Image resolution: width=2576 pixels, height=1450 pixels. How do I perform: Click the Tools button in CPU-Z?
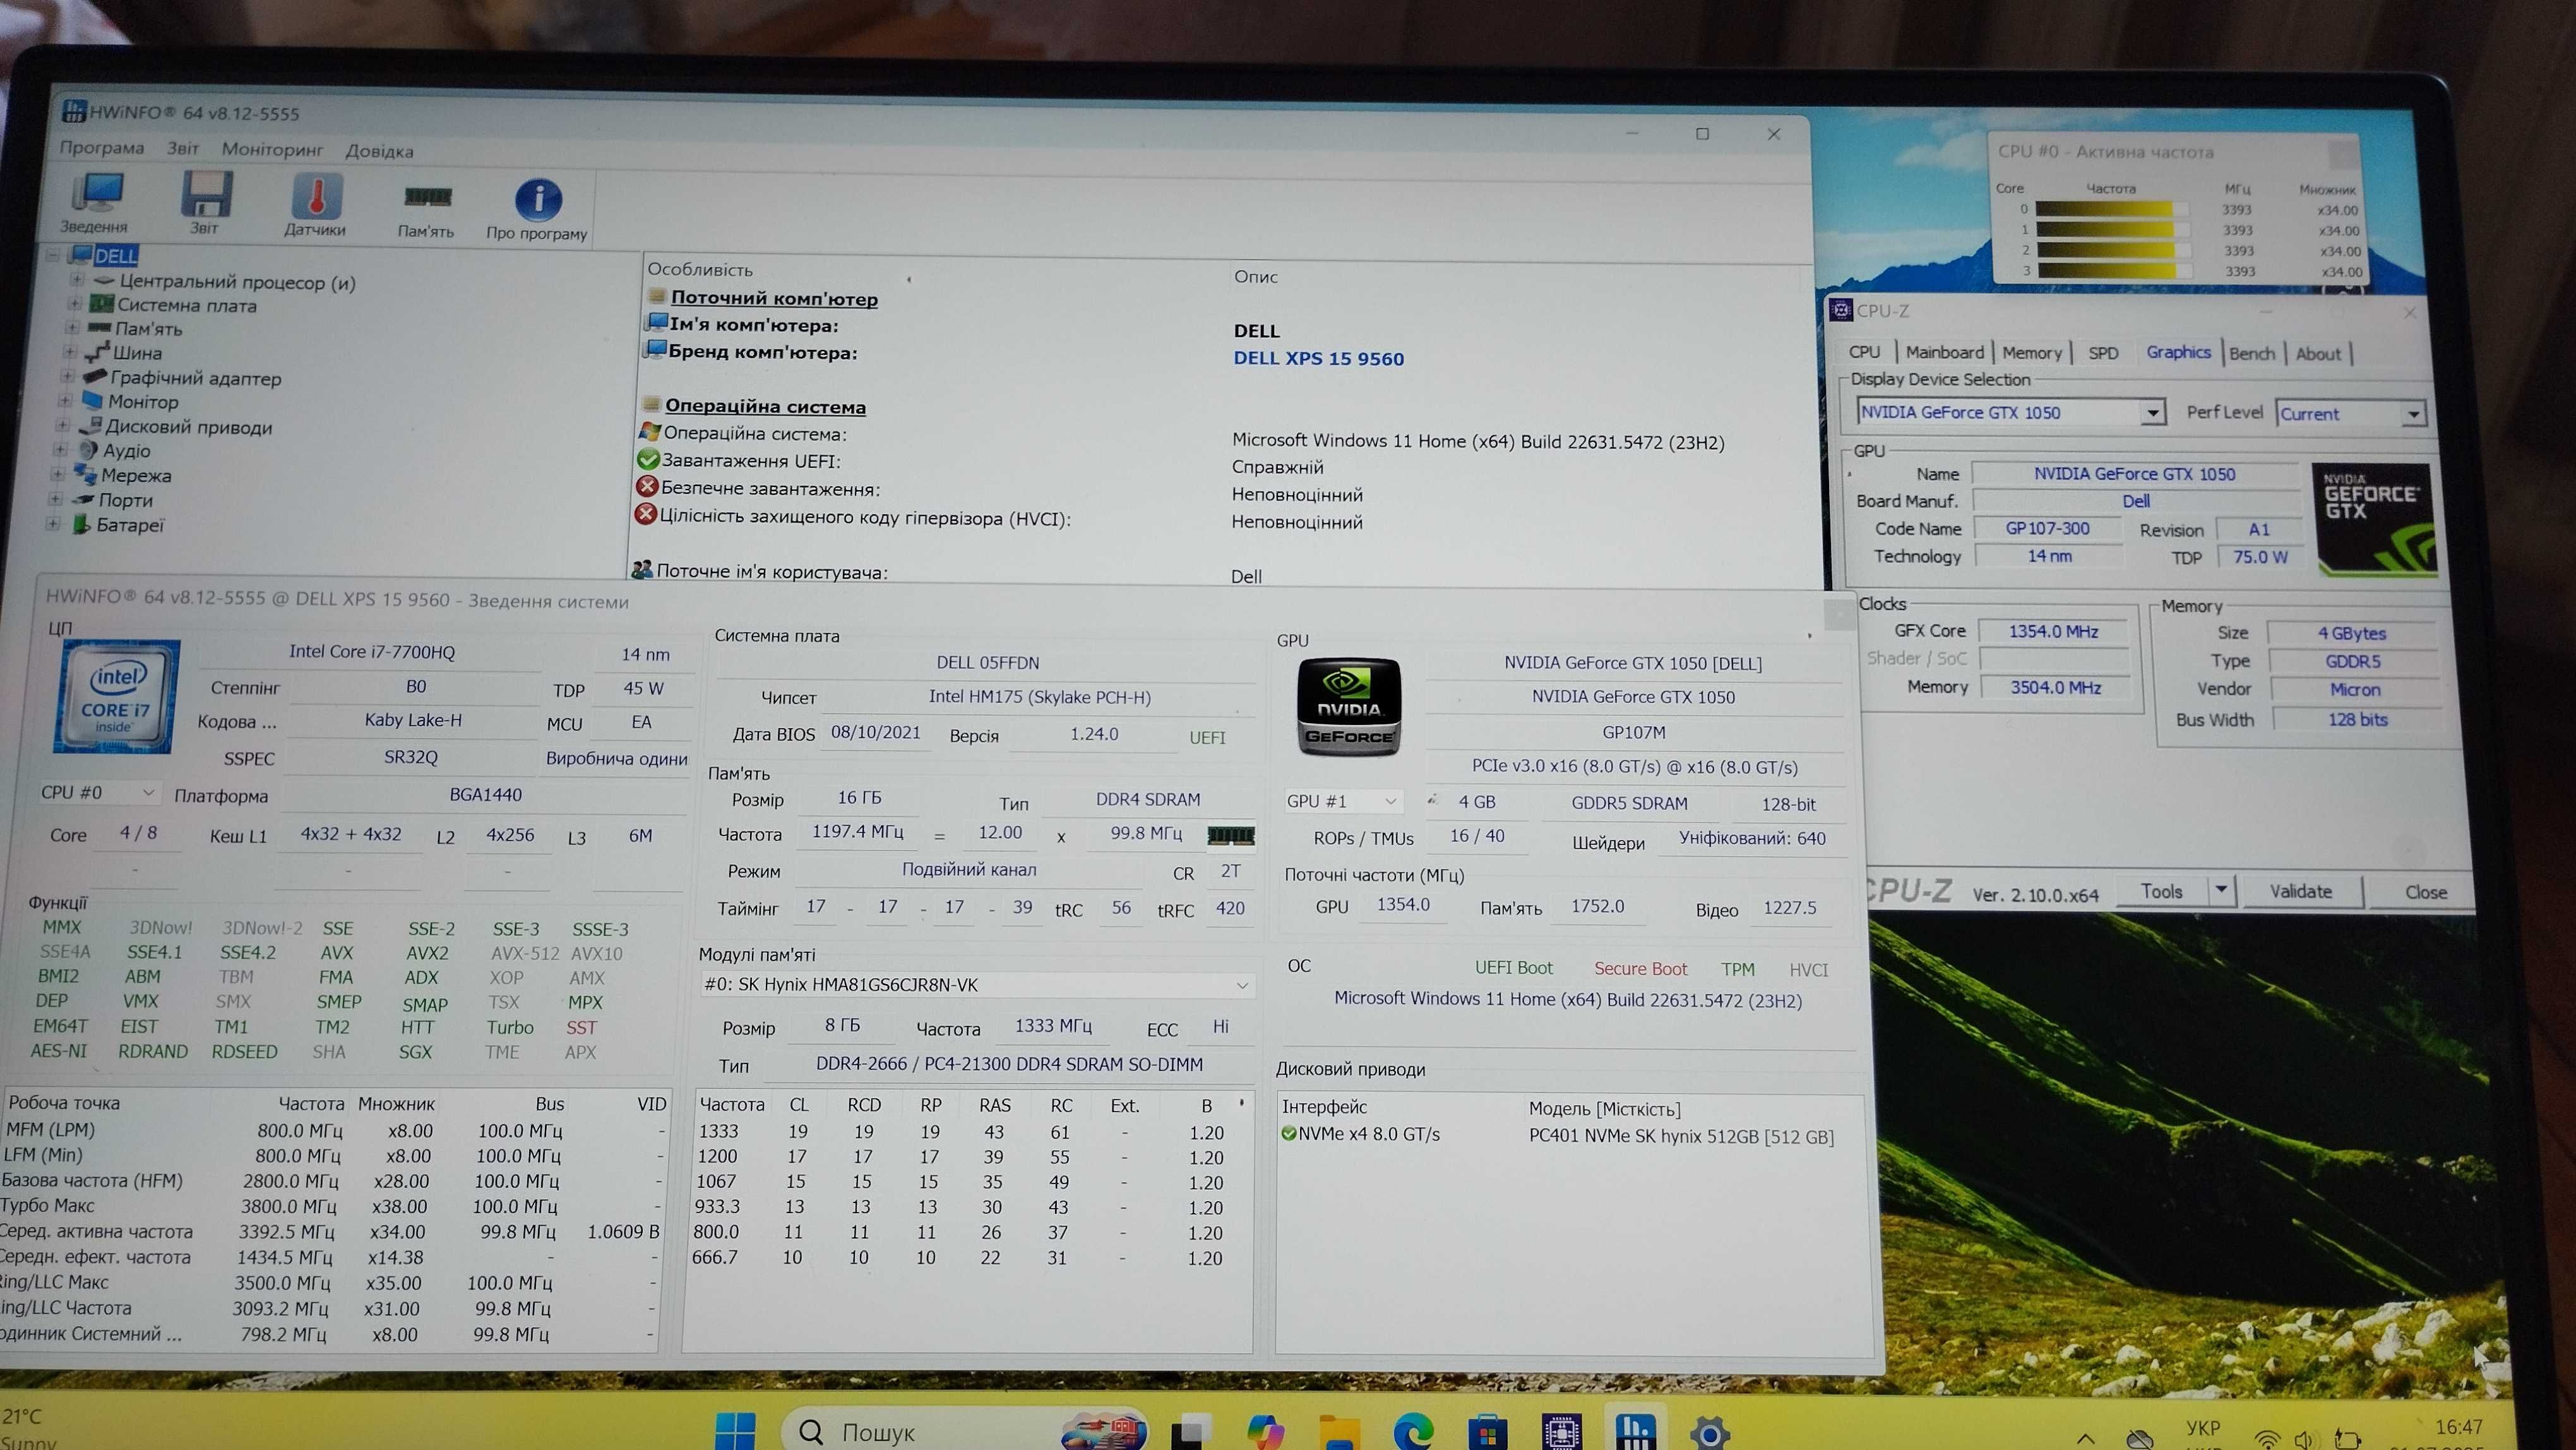2161,890
